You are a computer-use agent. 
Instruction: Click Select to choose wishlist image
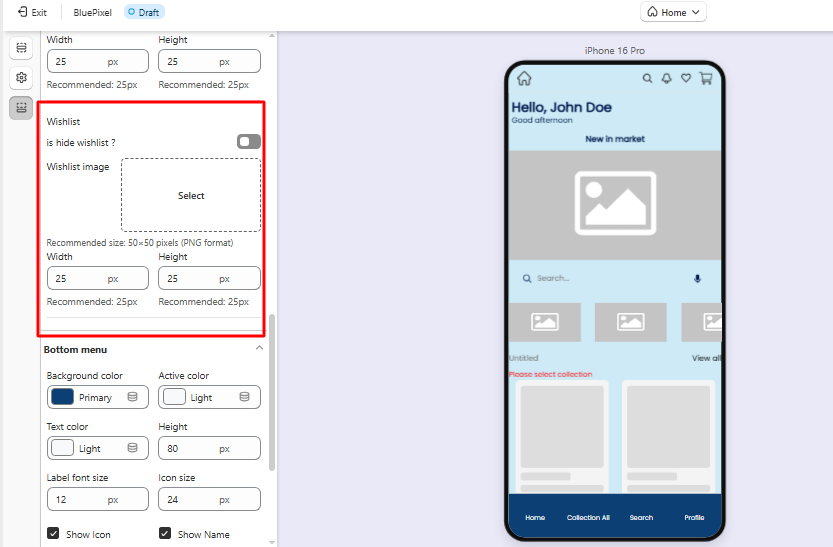point(191,195)
